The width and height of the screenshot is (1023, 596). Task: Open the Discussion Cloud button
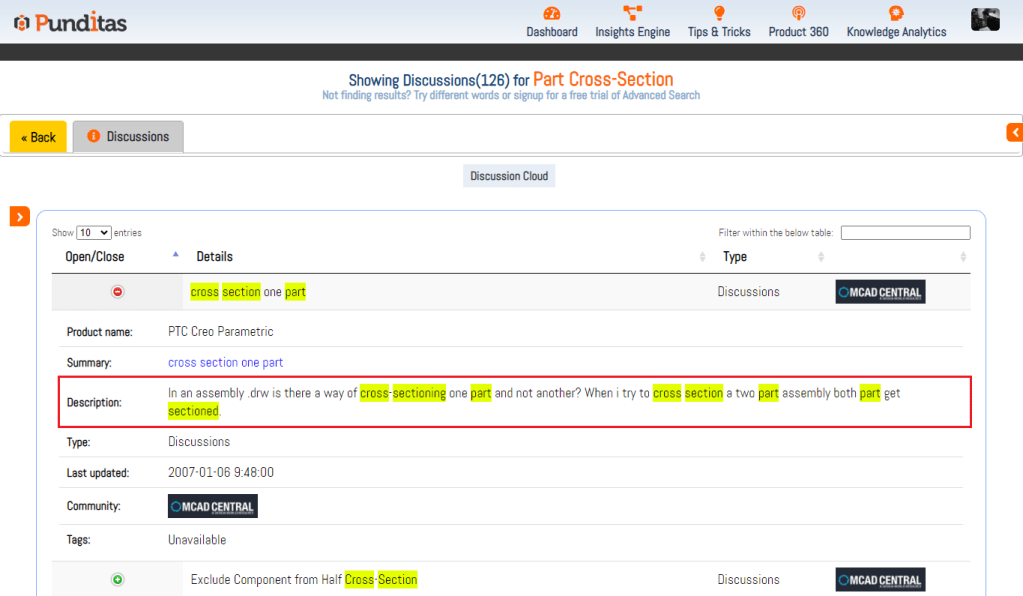click(509, 176)
